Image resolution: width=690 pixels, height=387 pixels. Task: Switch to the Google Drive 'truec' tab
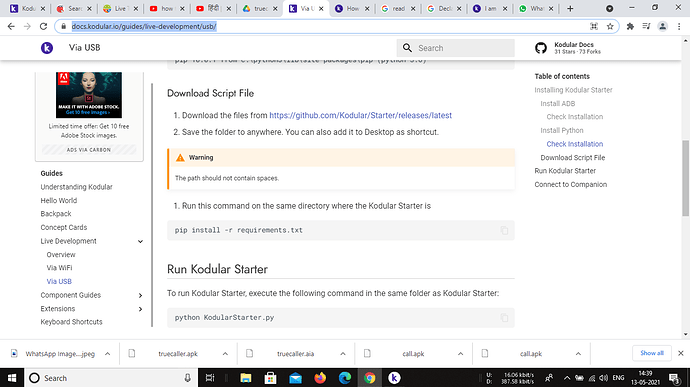click(260, 8)
